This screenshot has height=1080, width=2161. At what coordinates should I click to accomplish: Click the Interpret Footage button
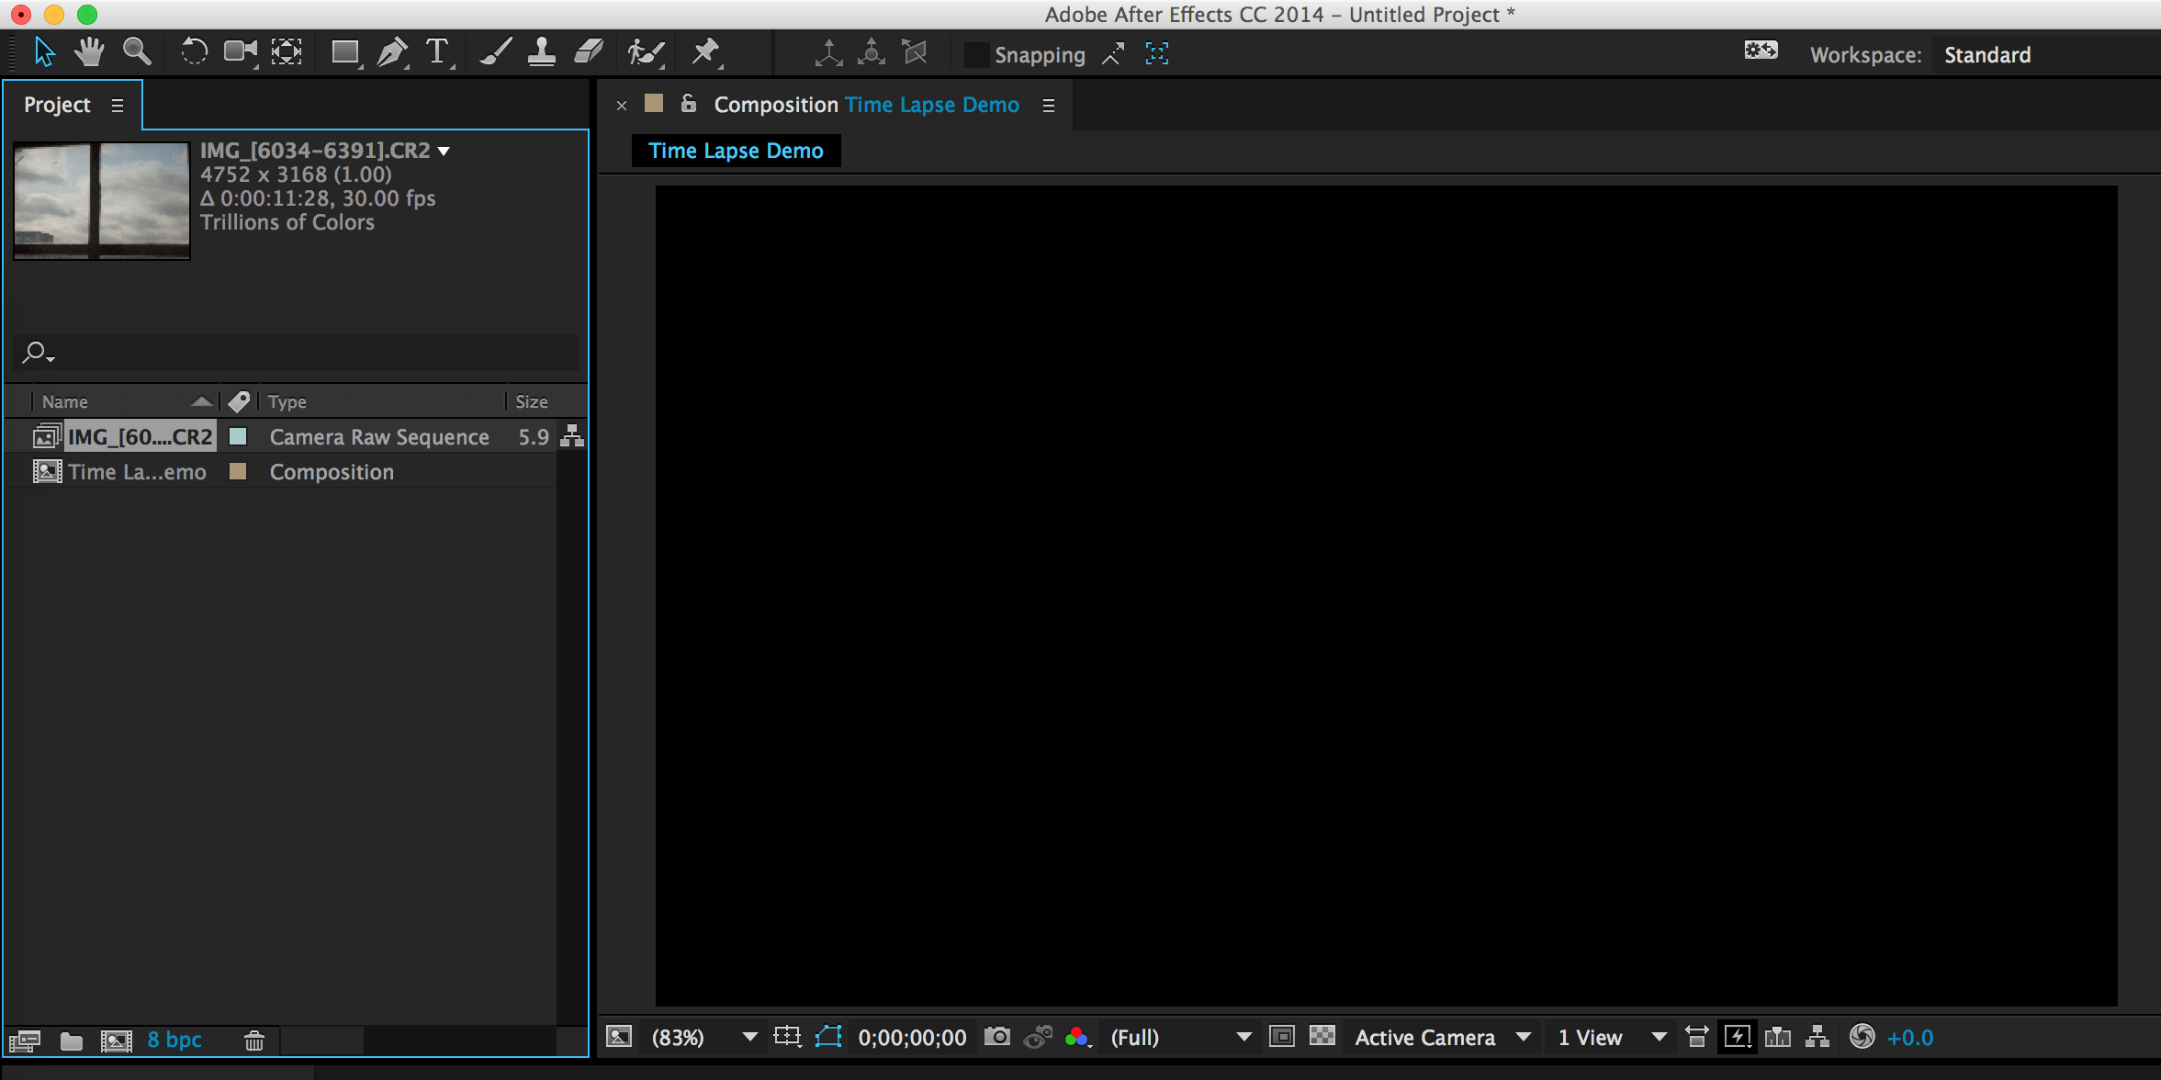coord(24,1041)
